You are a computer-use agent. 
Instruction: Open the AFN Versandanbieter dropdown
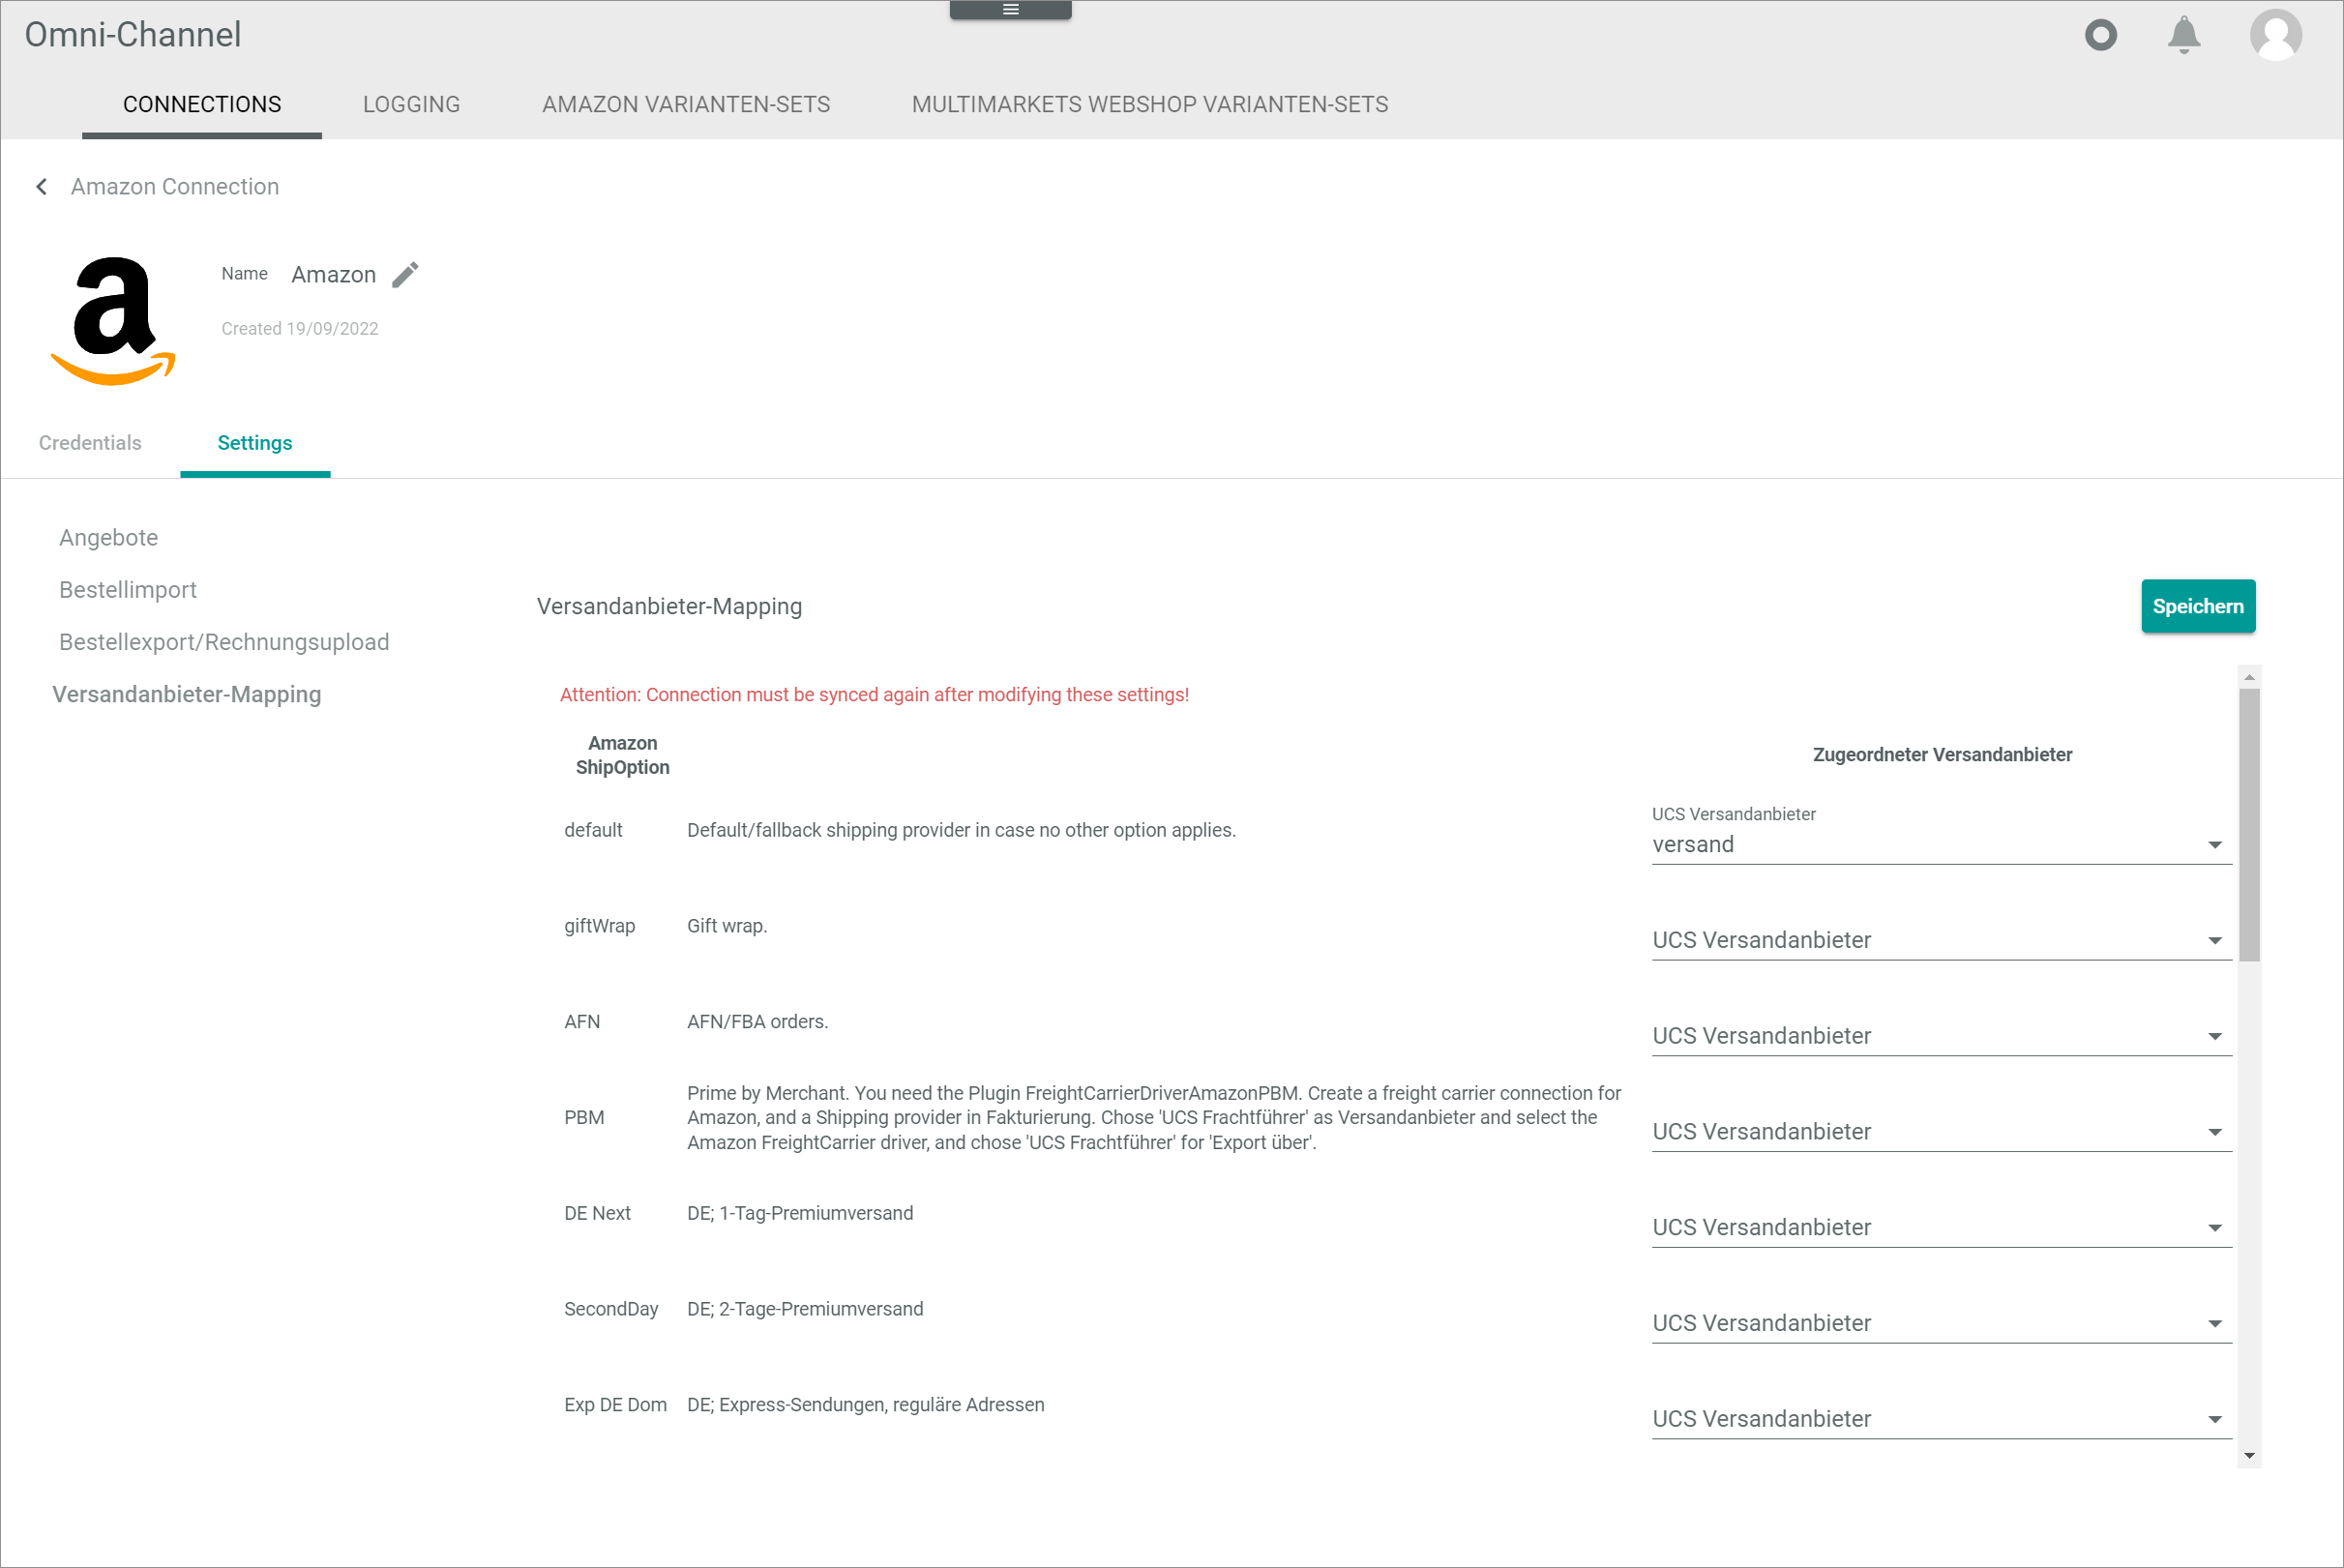[1941, 1036]
